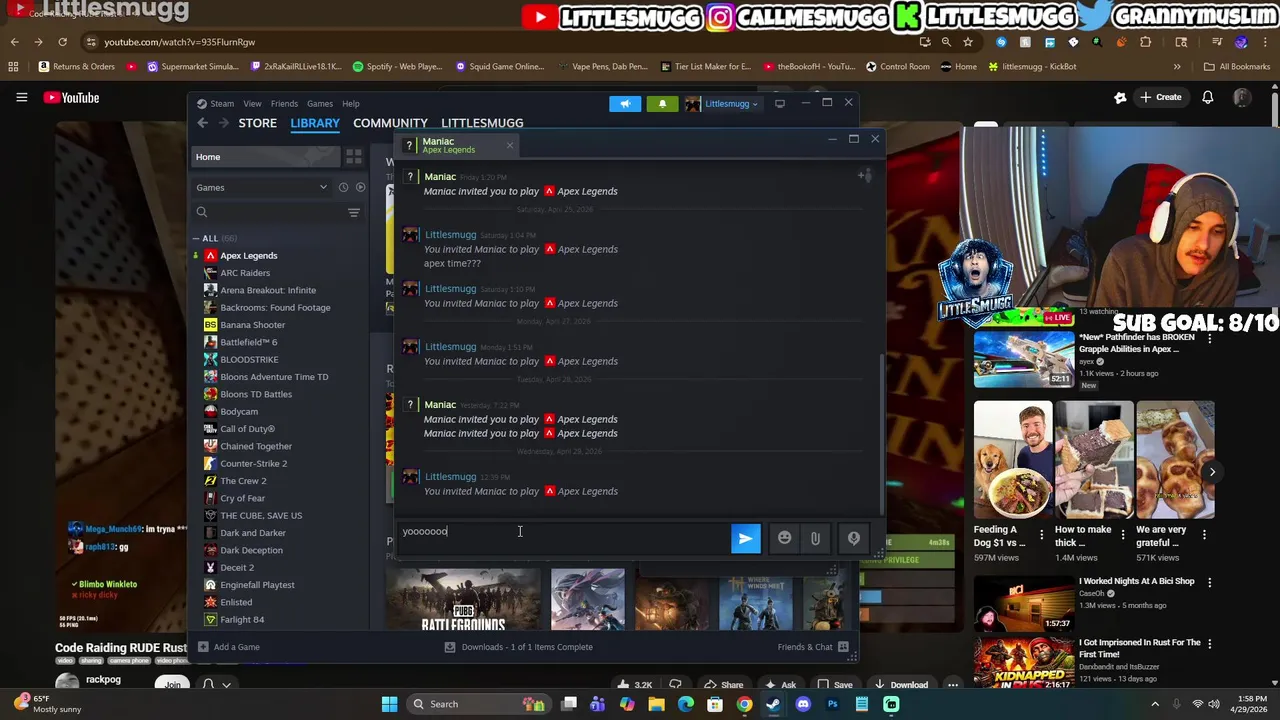Open the Spotify Web Player bookmark
The image size is (1280, 720).
pyautogui.click(x=397, y=66)
